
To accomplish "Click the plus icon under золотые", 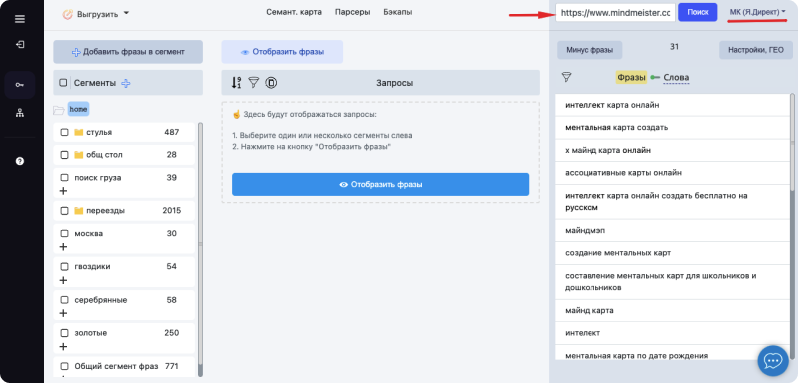I will point(64,346).
